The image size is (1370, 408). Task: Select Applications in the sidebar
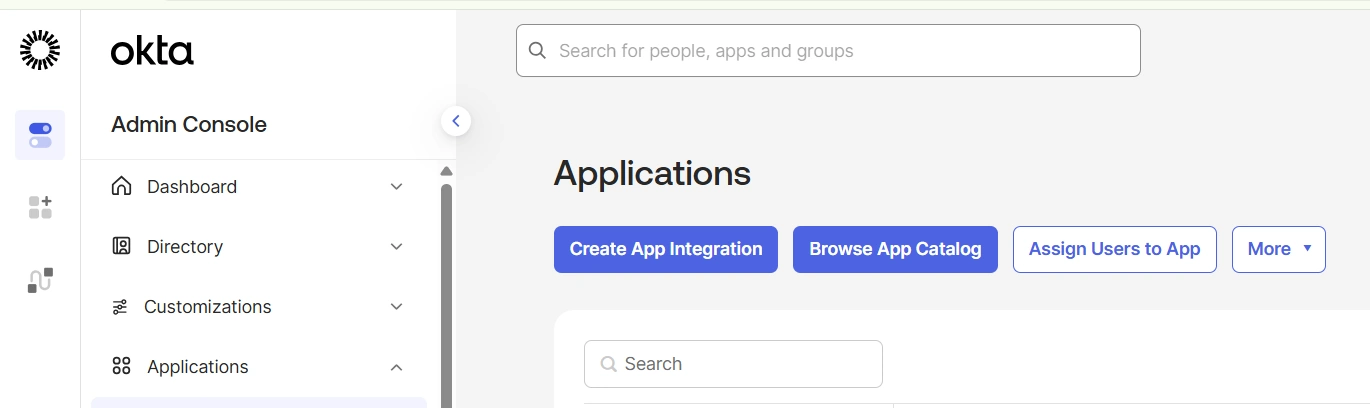click(x=259, y=367)
